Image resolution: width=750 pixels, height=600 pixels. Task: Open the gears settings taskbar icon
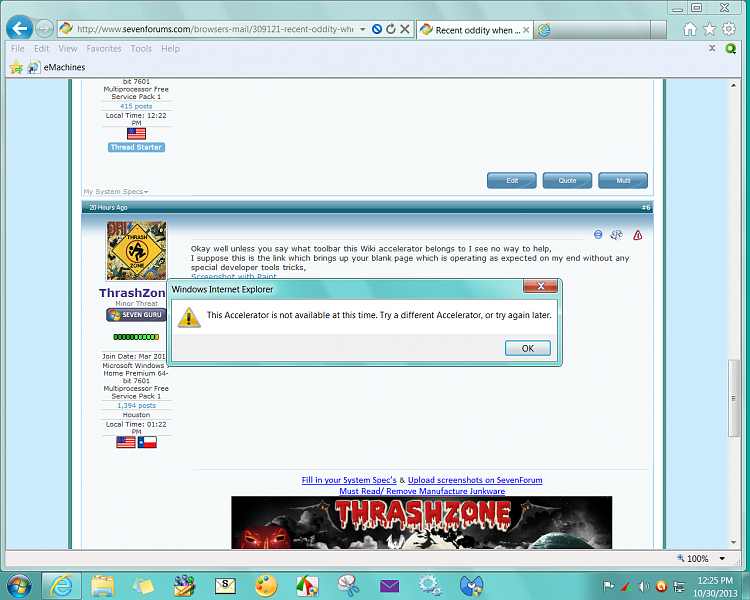pos(430,586)
